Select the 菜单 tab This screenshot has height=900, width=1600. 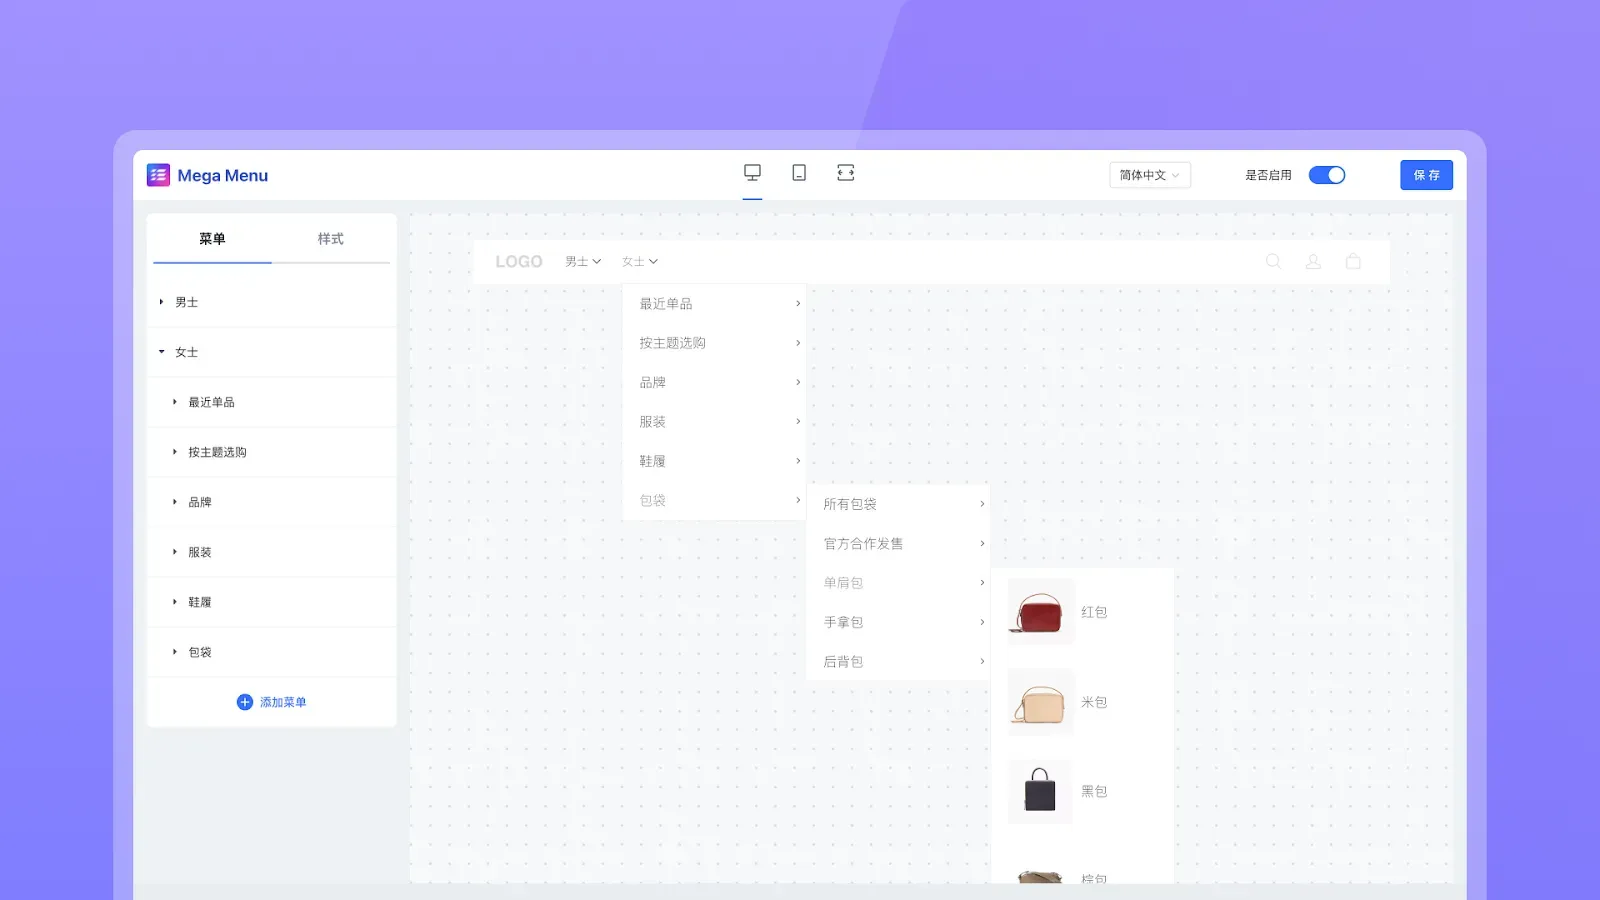click(212, 239)
